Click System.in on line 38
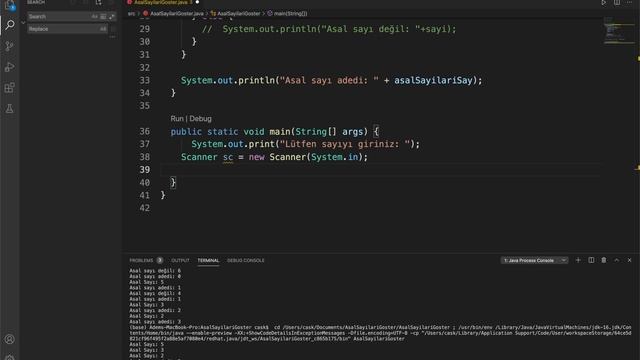Screen dimensions: 640x360 335,157
